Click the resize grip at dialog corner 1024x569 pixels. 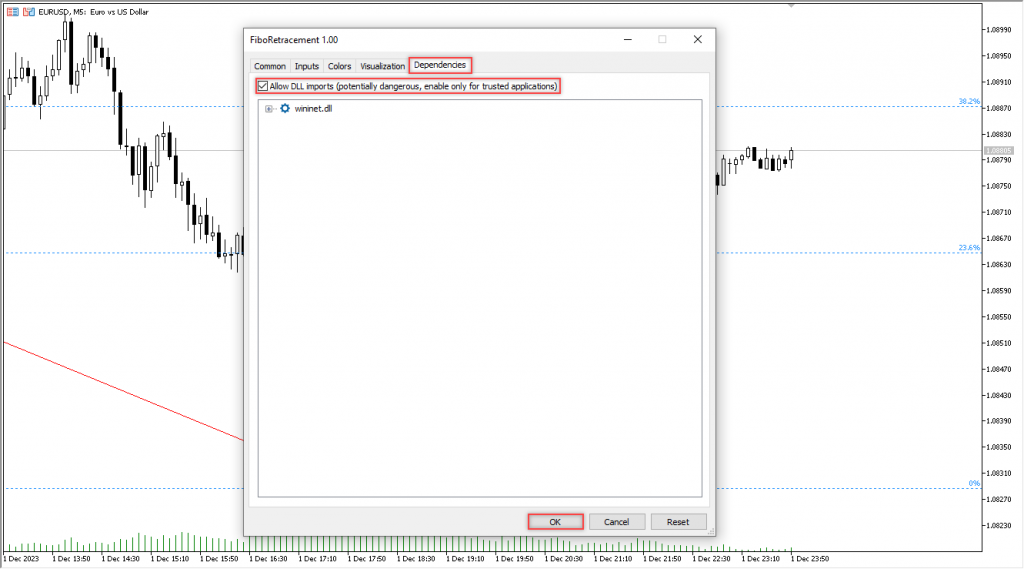click(x=711, y=532)
